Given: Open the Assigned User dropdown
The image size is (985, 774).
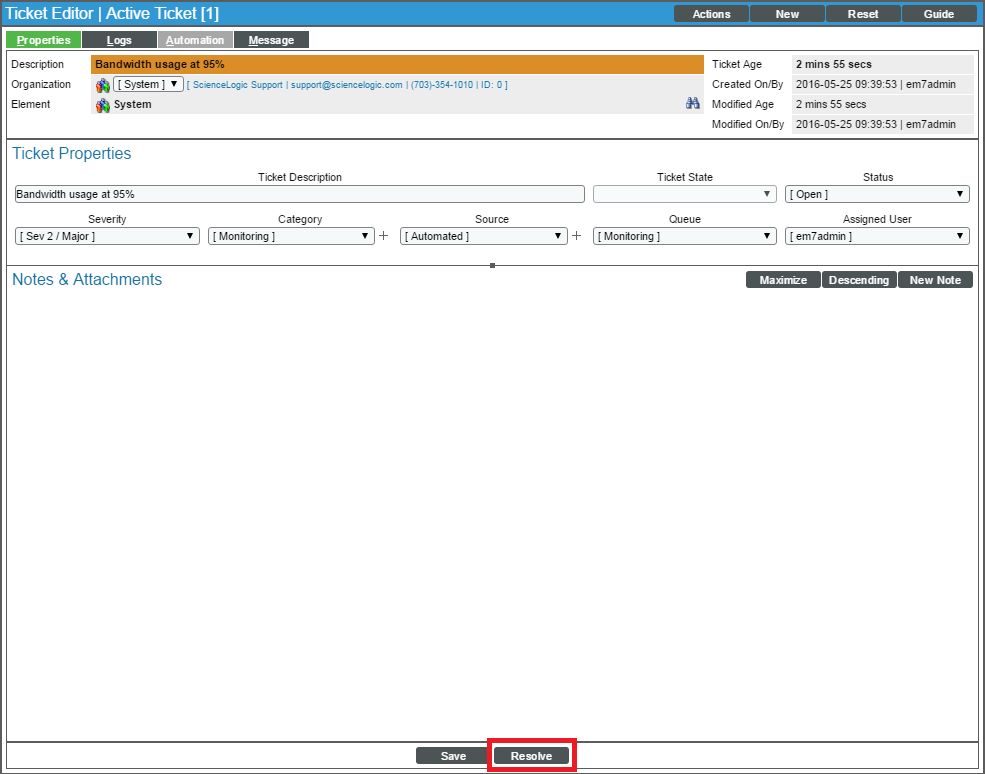Looking at the screenshot, I should [877, 236].
